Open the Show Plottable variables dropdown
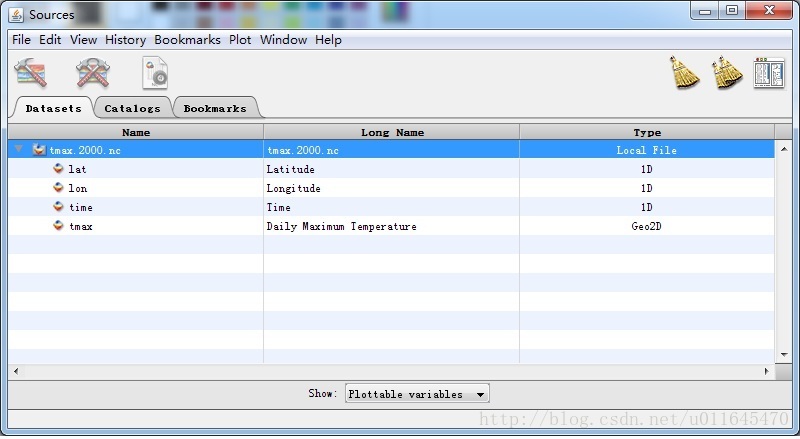The image size is (800, 439). pos(417,394)
